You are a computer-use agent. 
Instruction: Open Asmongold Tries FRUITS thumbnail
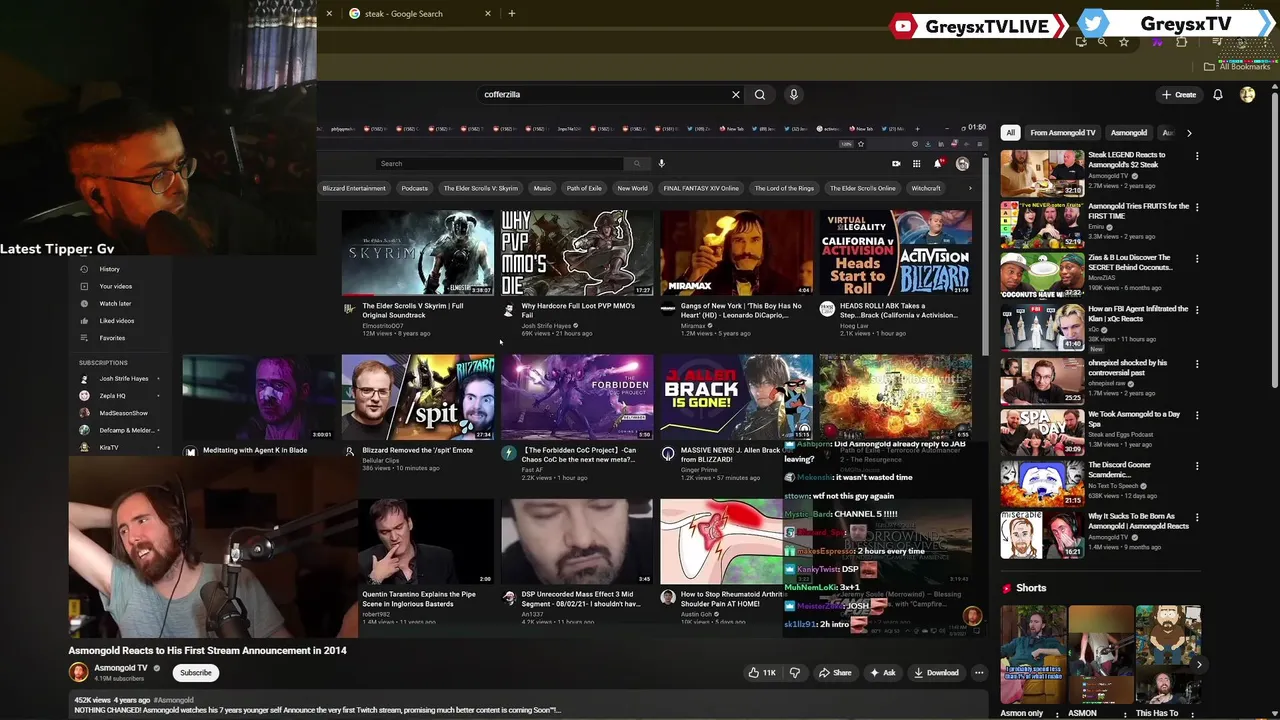coord(1042,224)
